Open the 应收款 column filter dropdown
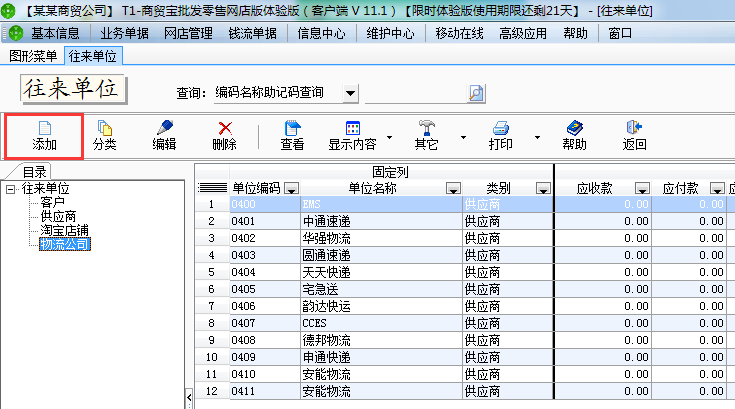Screen dimensions: 735x409 [x=642, y=189]
